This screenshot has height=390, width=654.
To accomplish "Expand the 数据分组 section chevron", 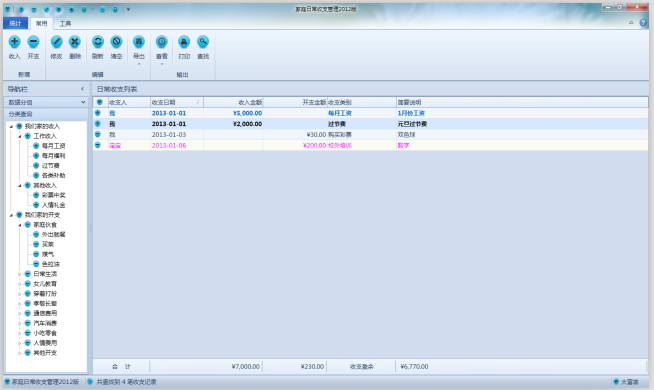I will coord(83,102).
